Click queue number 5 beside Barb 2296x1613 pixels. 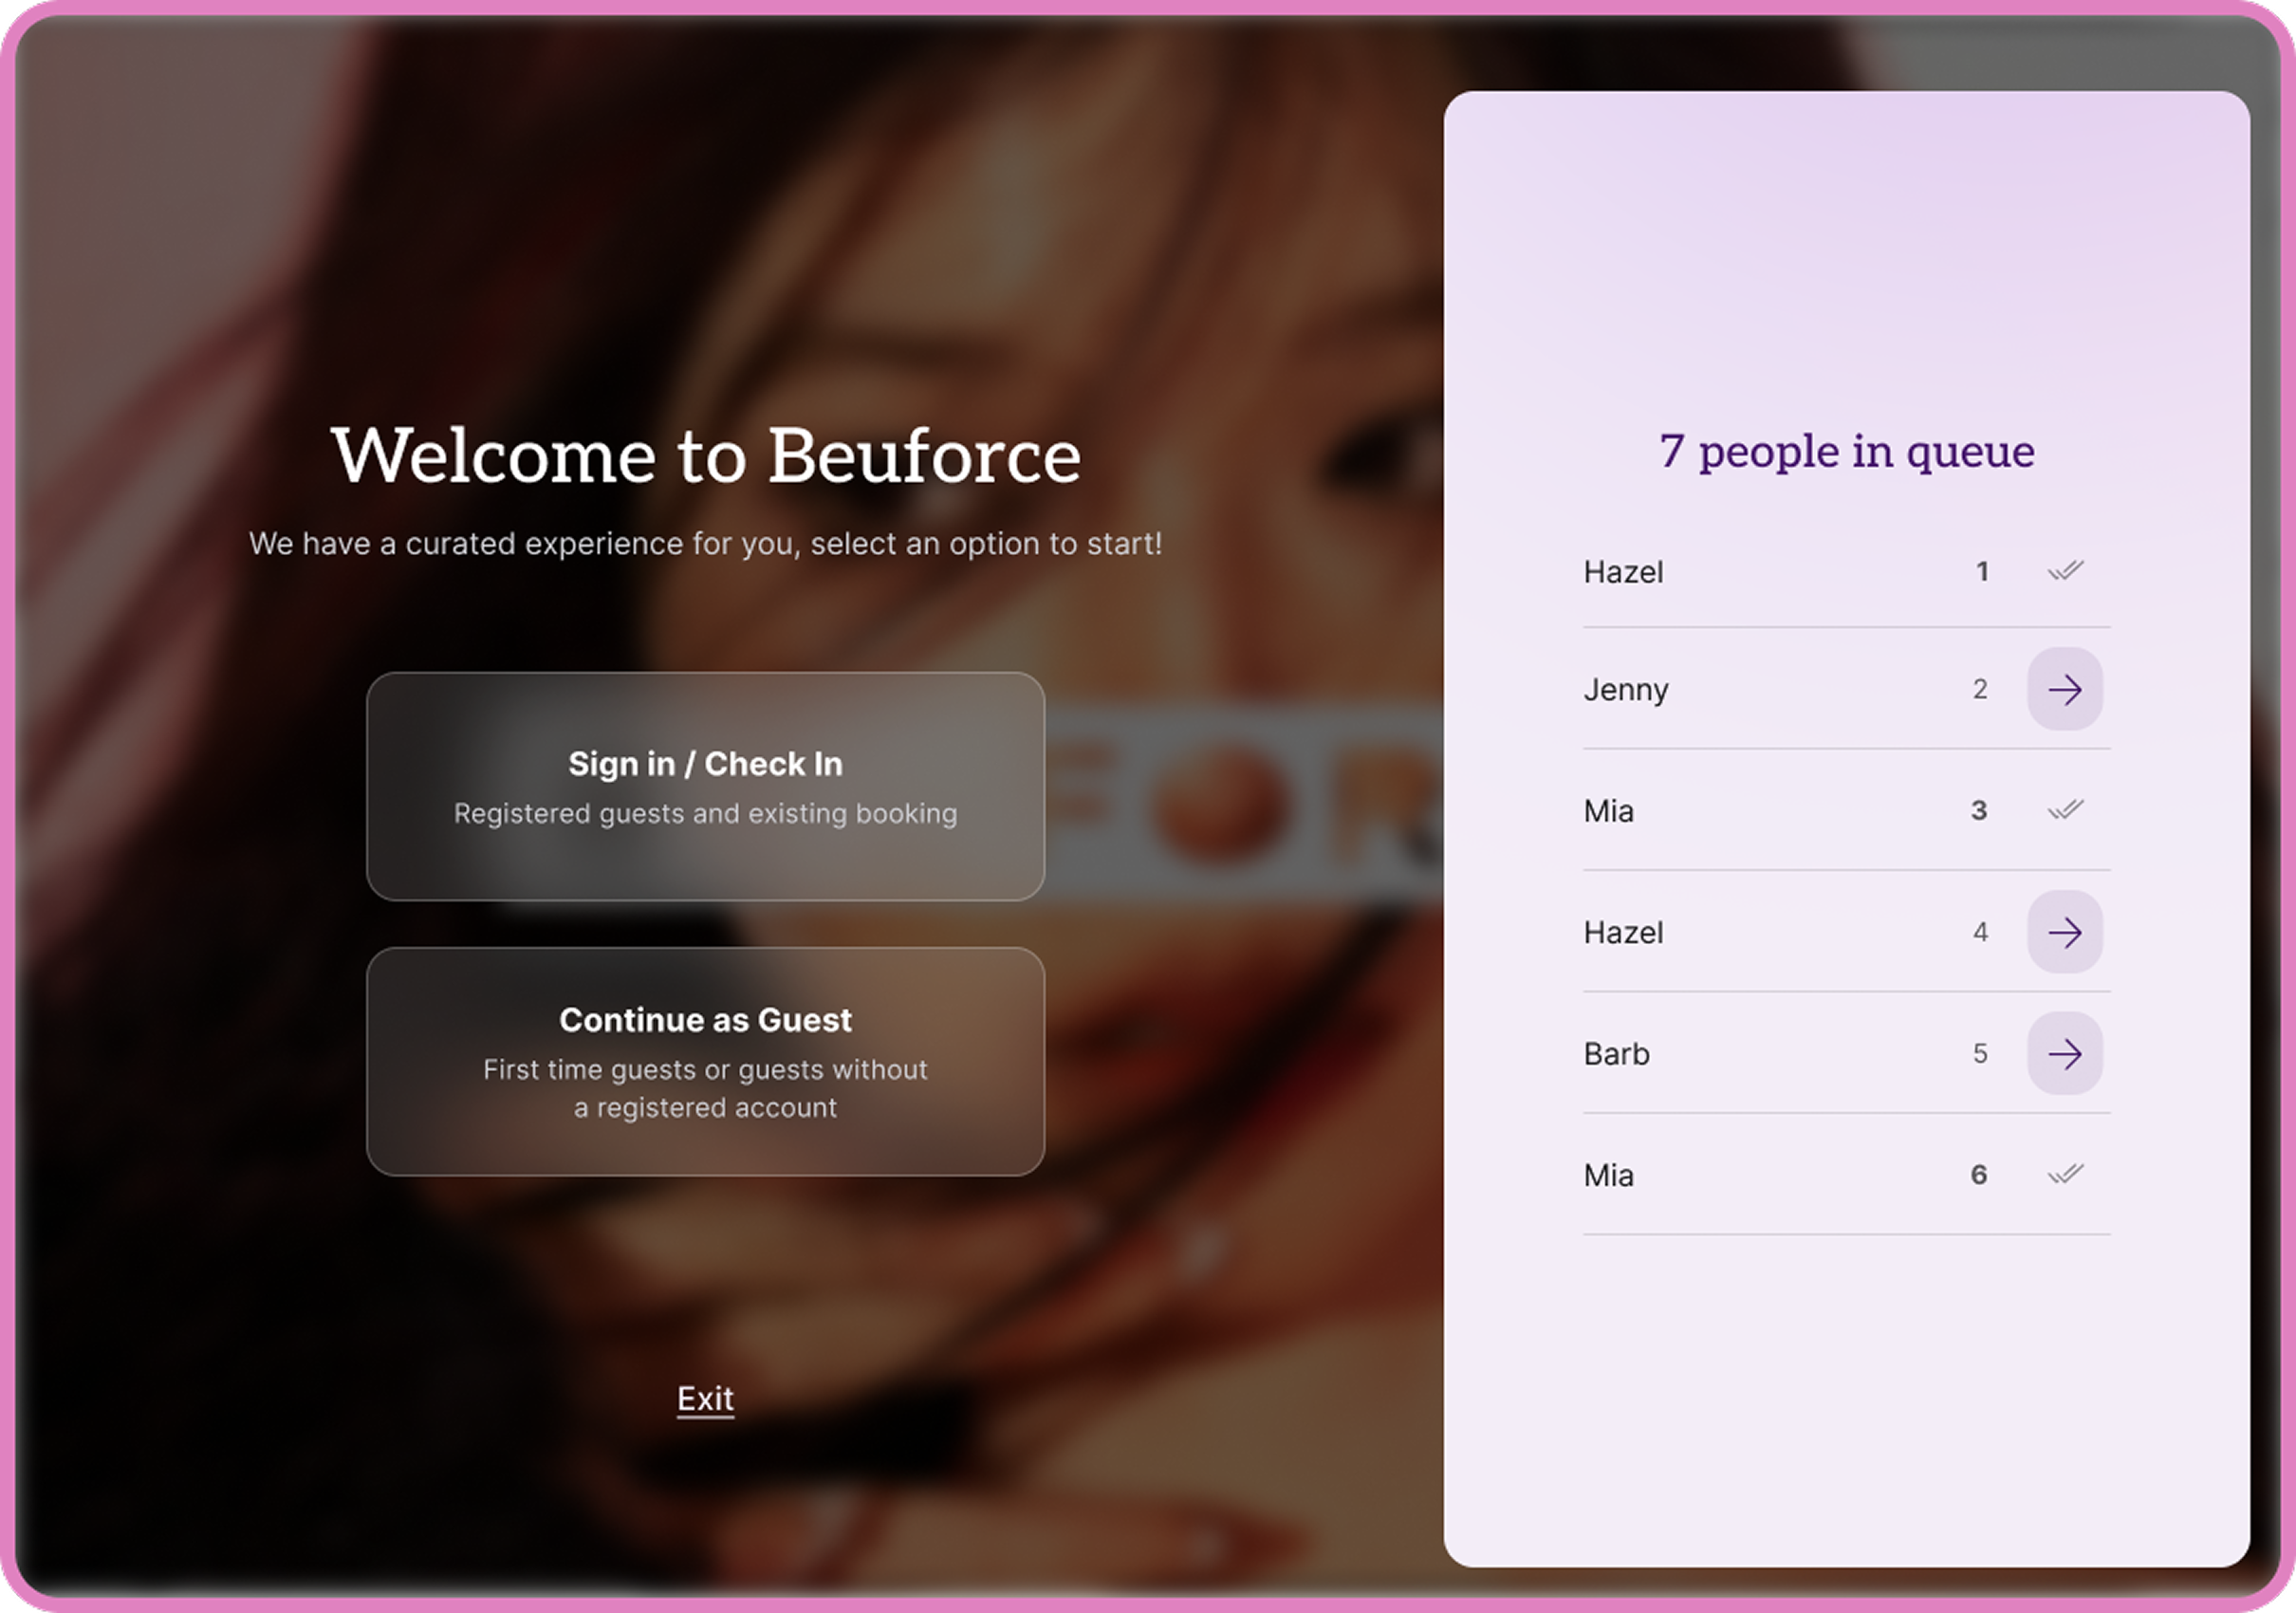[x=1979, y=1053]
